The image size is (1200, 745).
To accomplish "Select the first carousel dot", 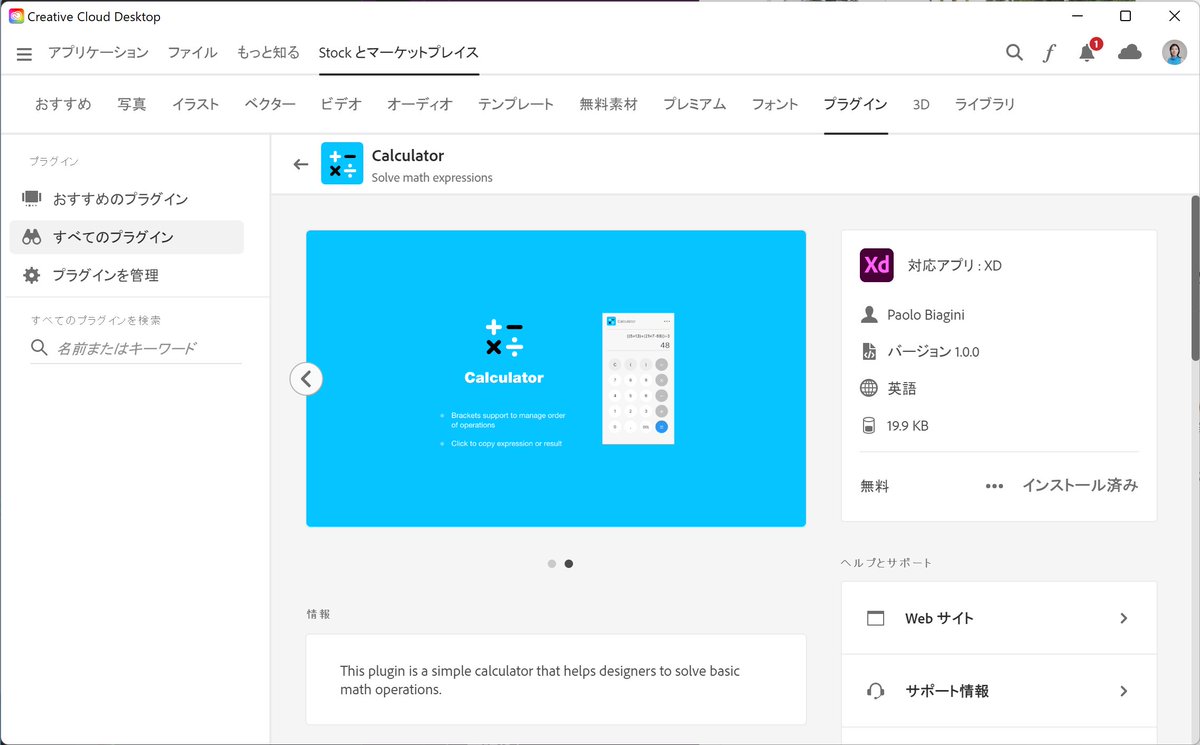I will coord(552,564).
